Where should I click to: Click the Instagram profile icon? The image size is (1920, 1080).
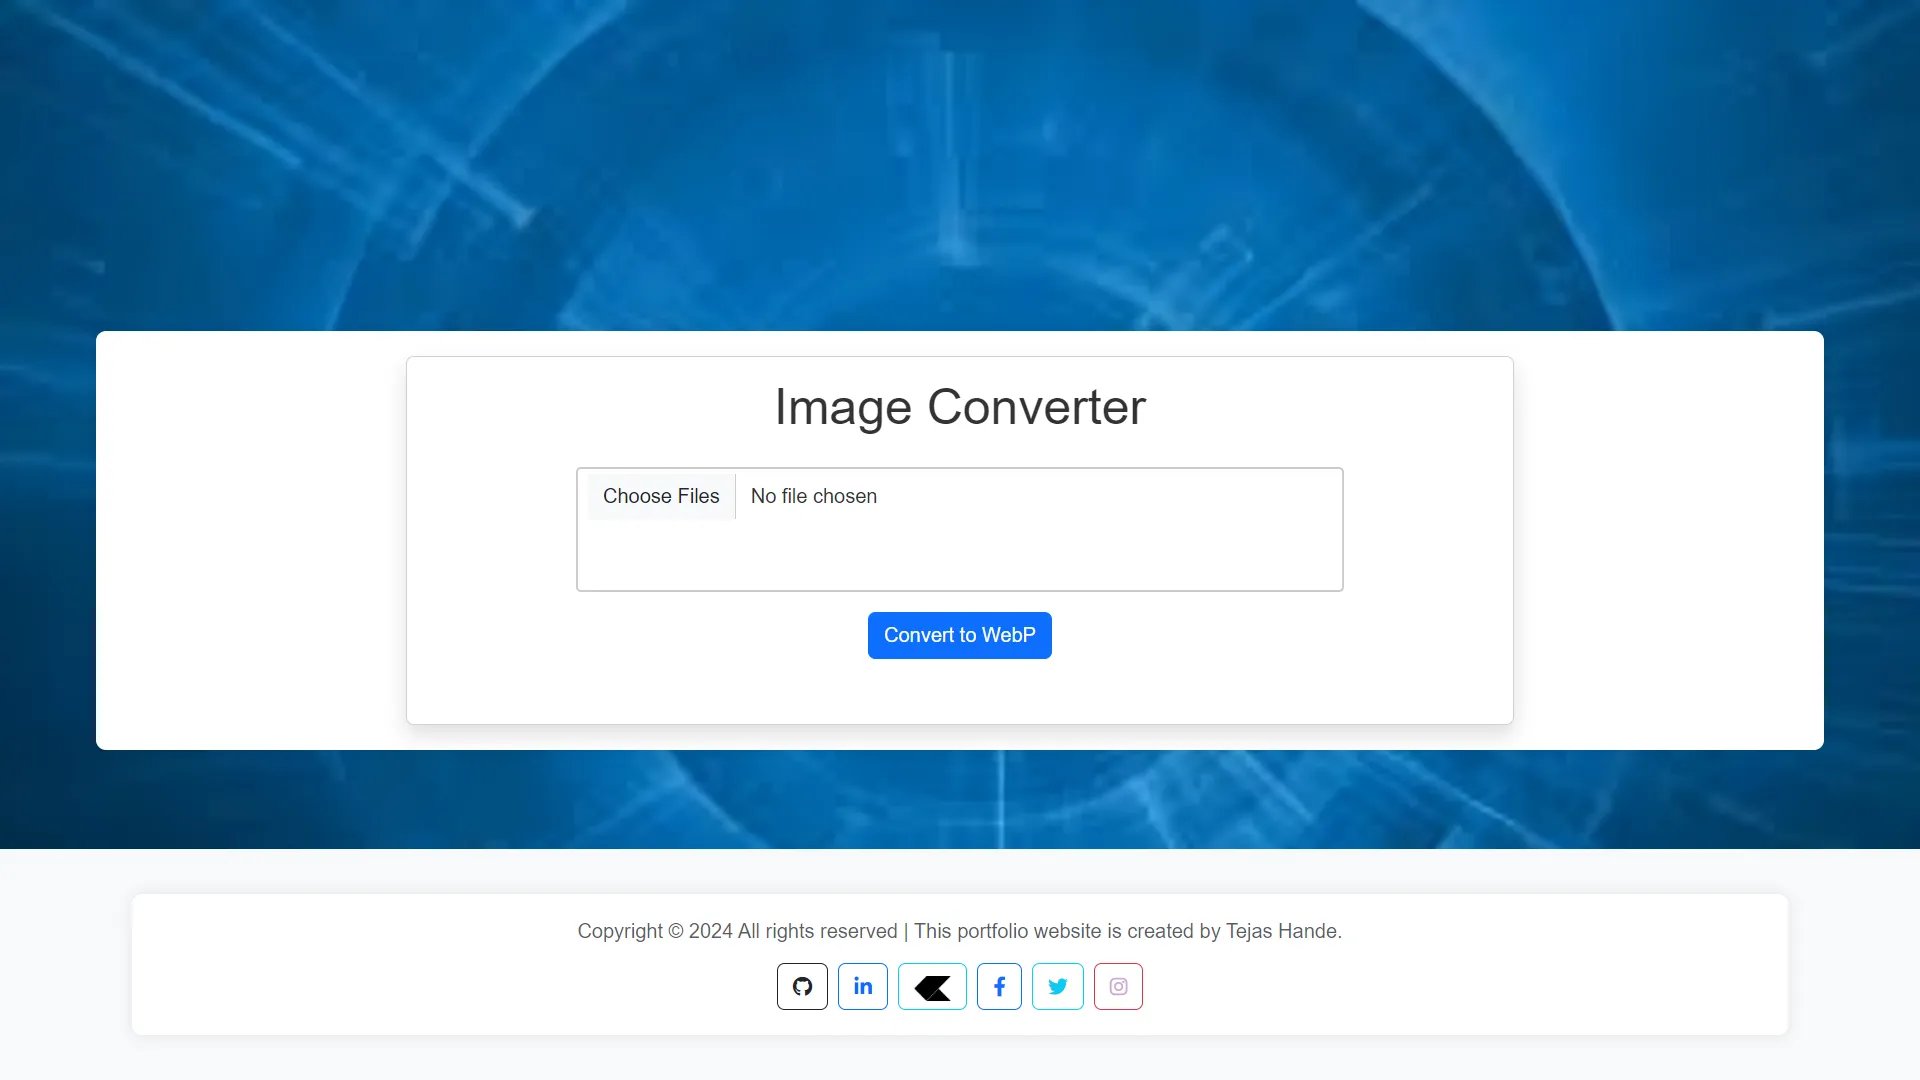[1118, 985]
